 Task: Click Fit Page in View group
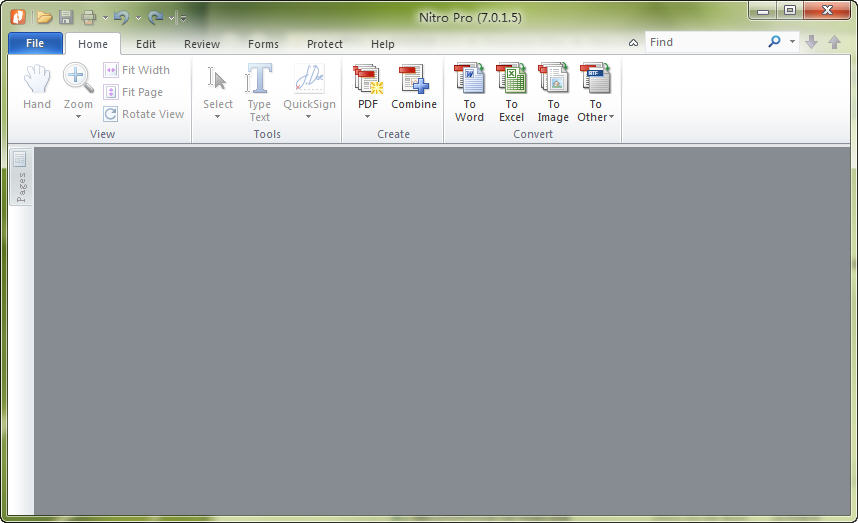134,92
